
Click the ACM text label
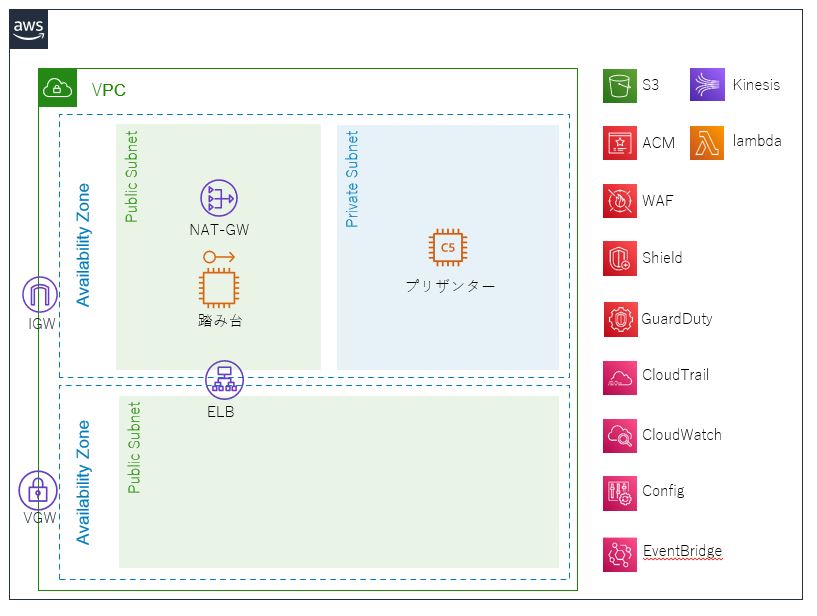[659, 142]
